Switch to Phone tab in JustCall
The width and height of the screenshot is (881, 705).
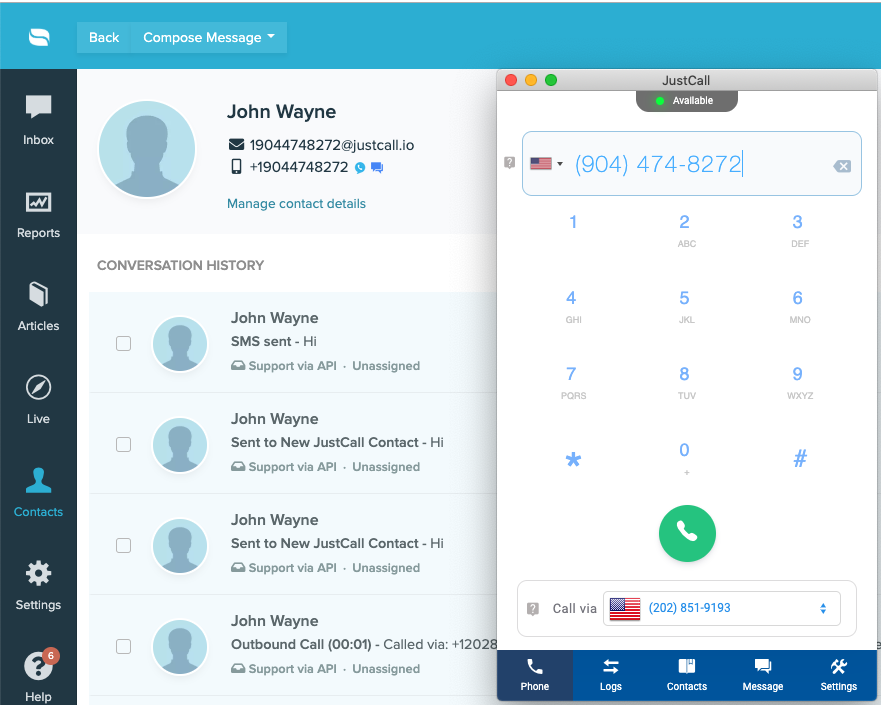[534, 675]
